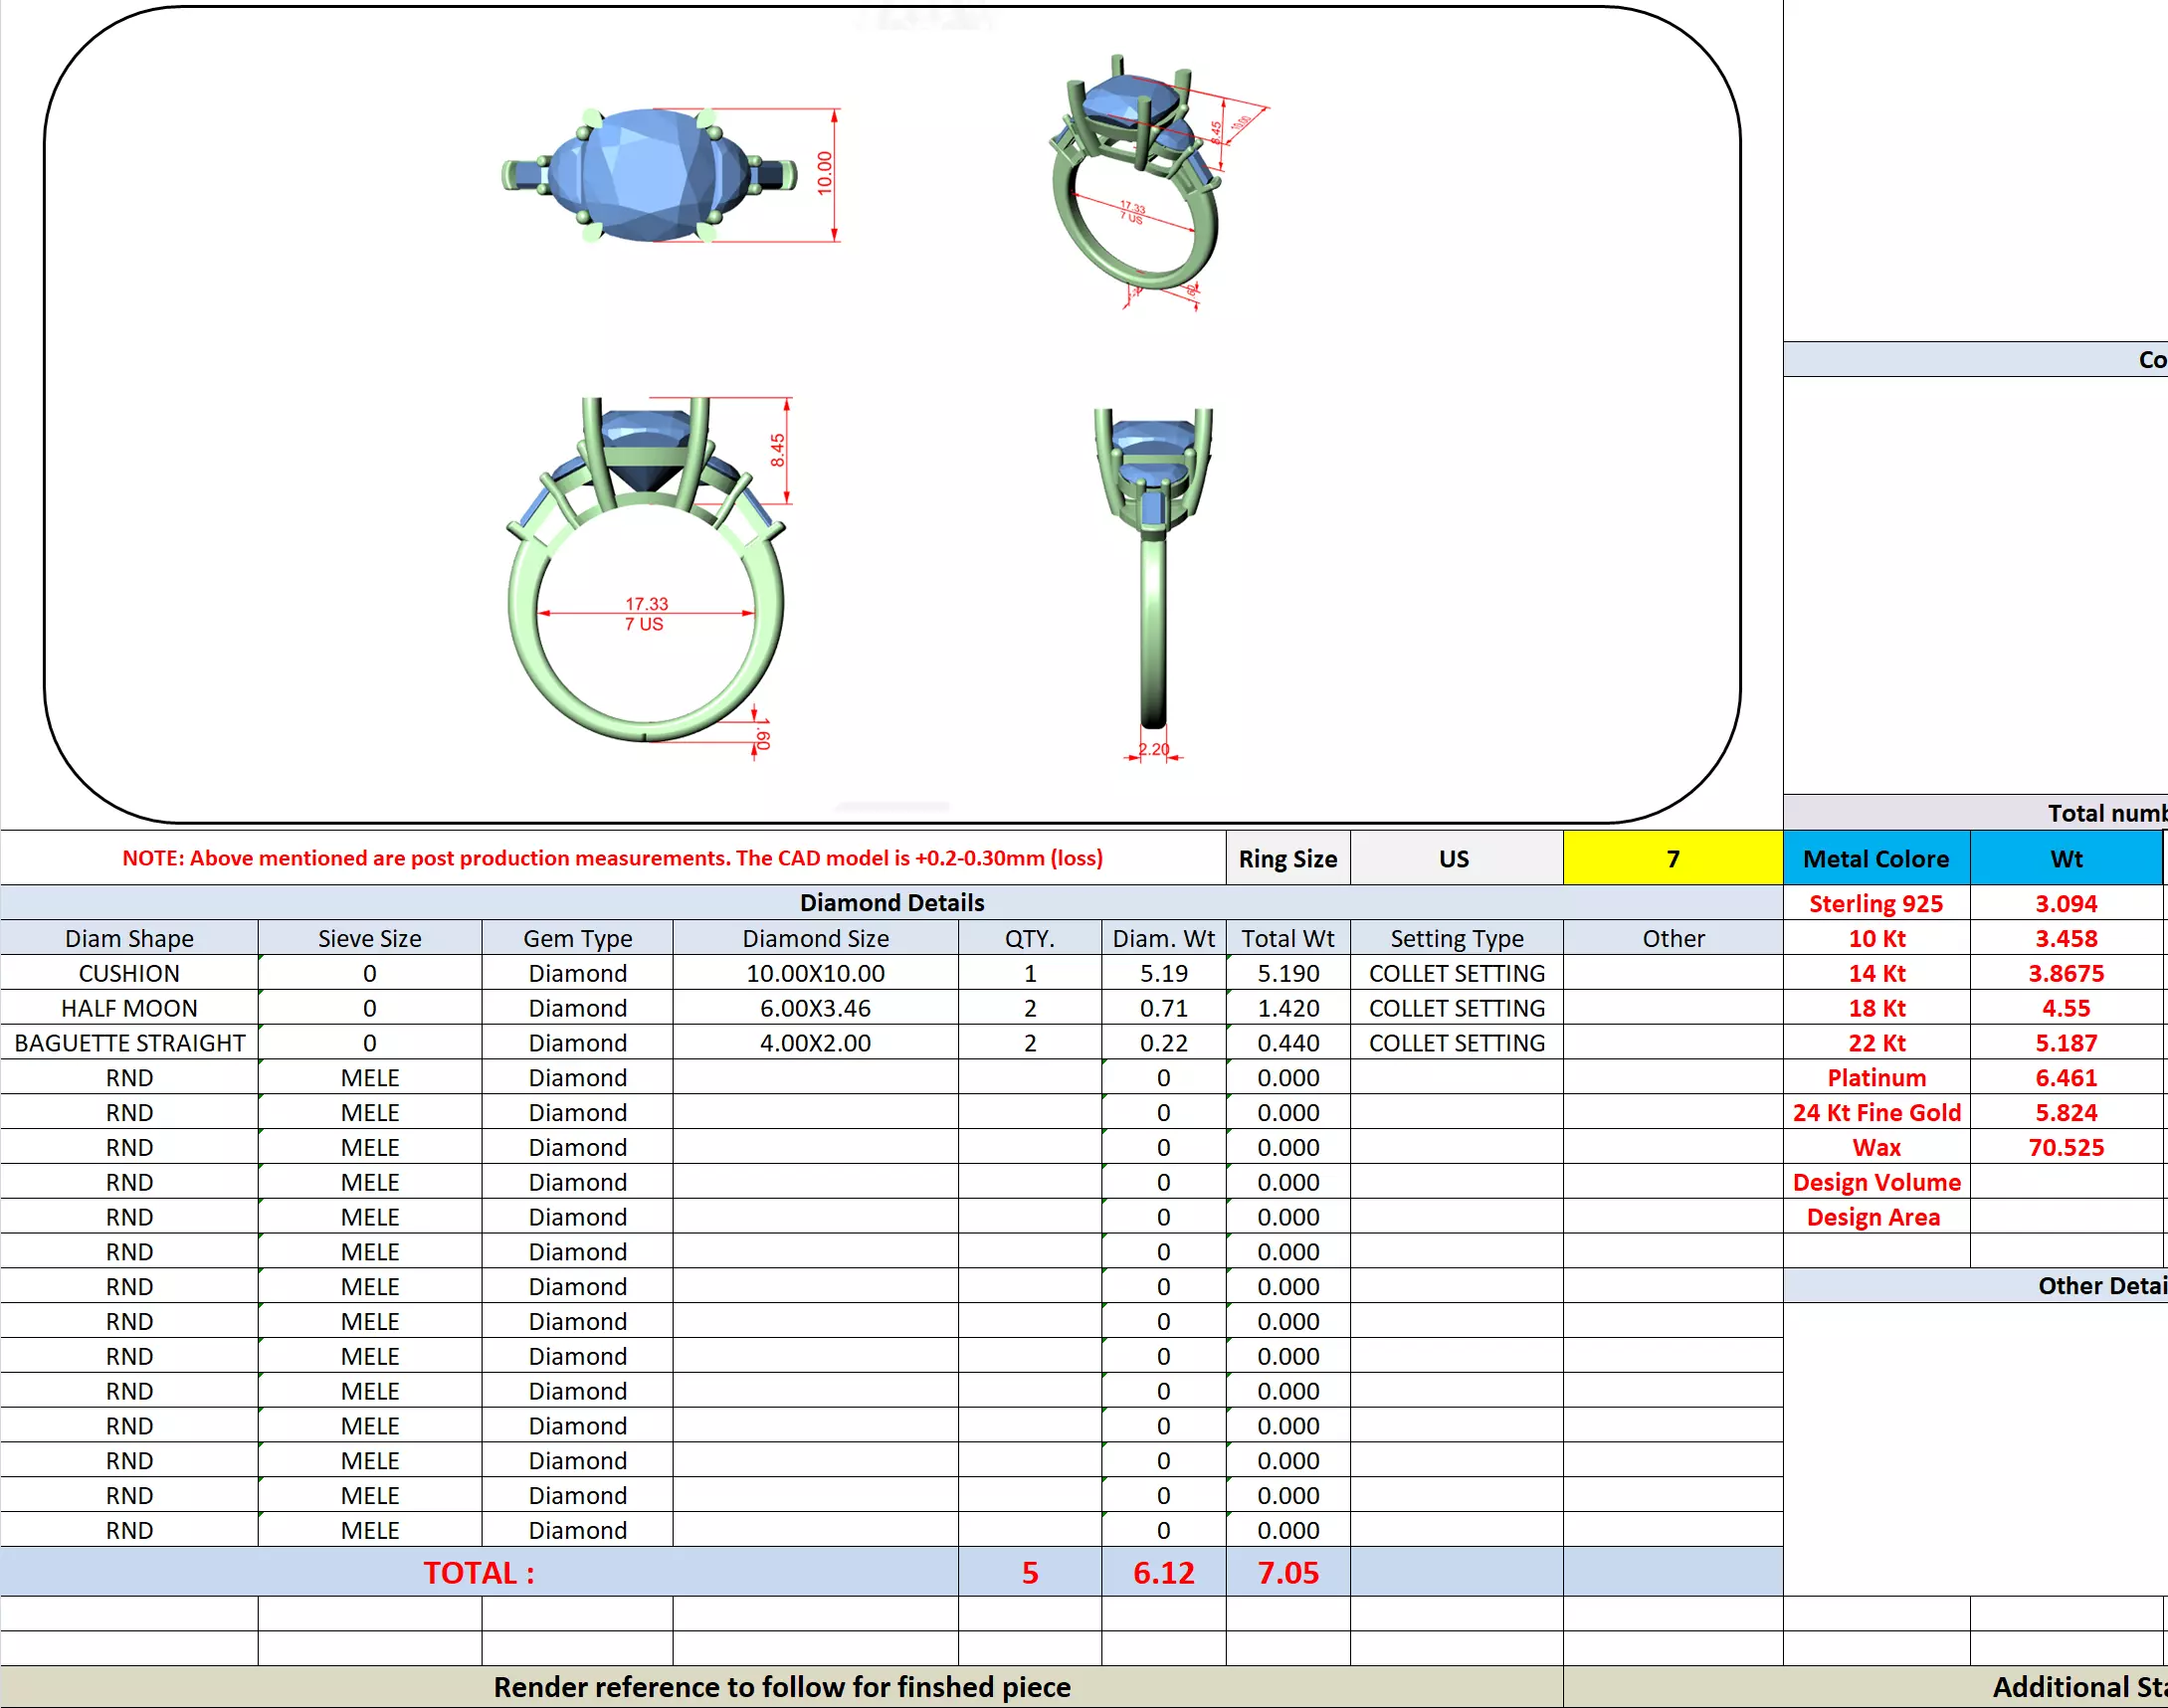Image resolution: width=2168 pixels, height=1708 pixels.
Task: Click the 10.00X10.00 diamond size cell
Action: click(x=815, y=973)
